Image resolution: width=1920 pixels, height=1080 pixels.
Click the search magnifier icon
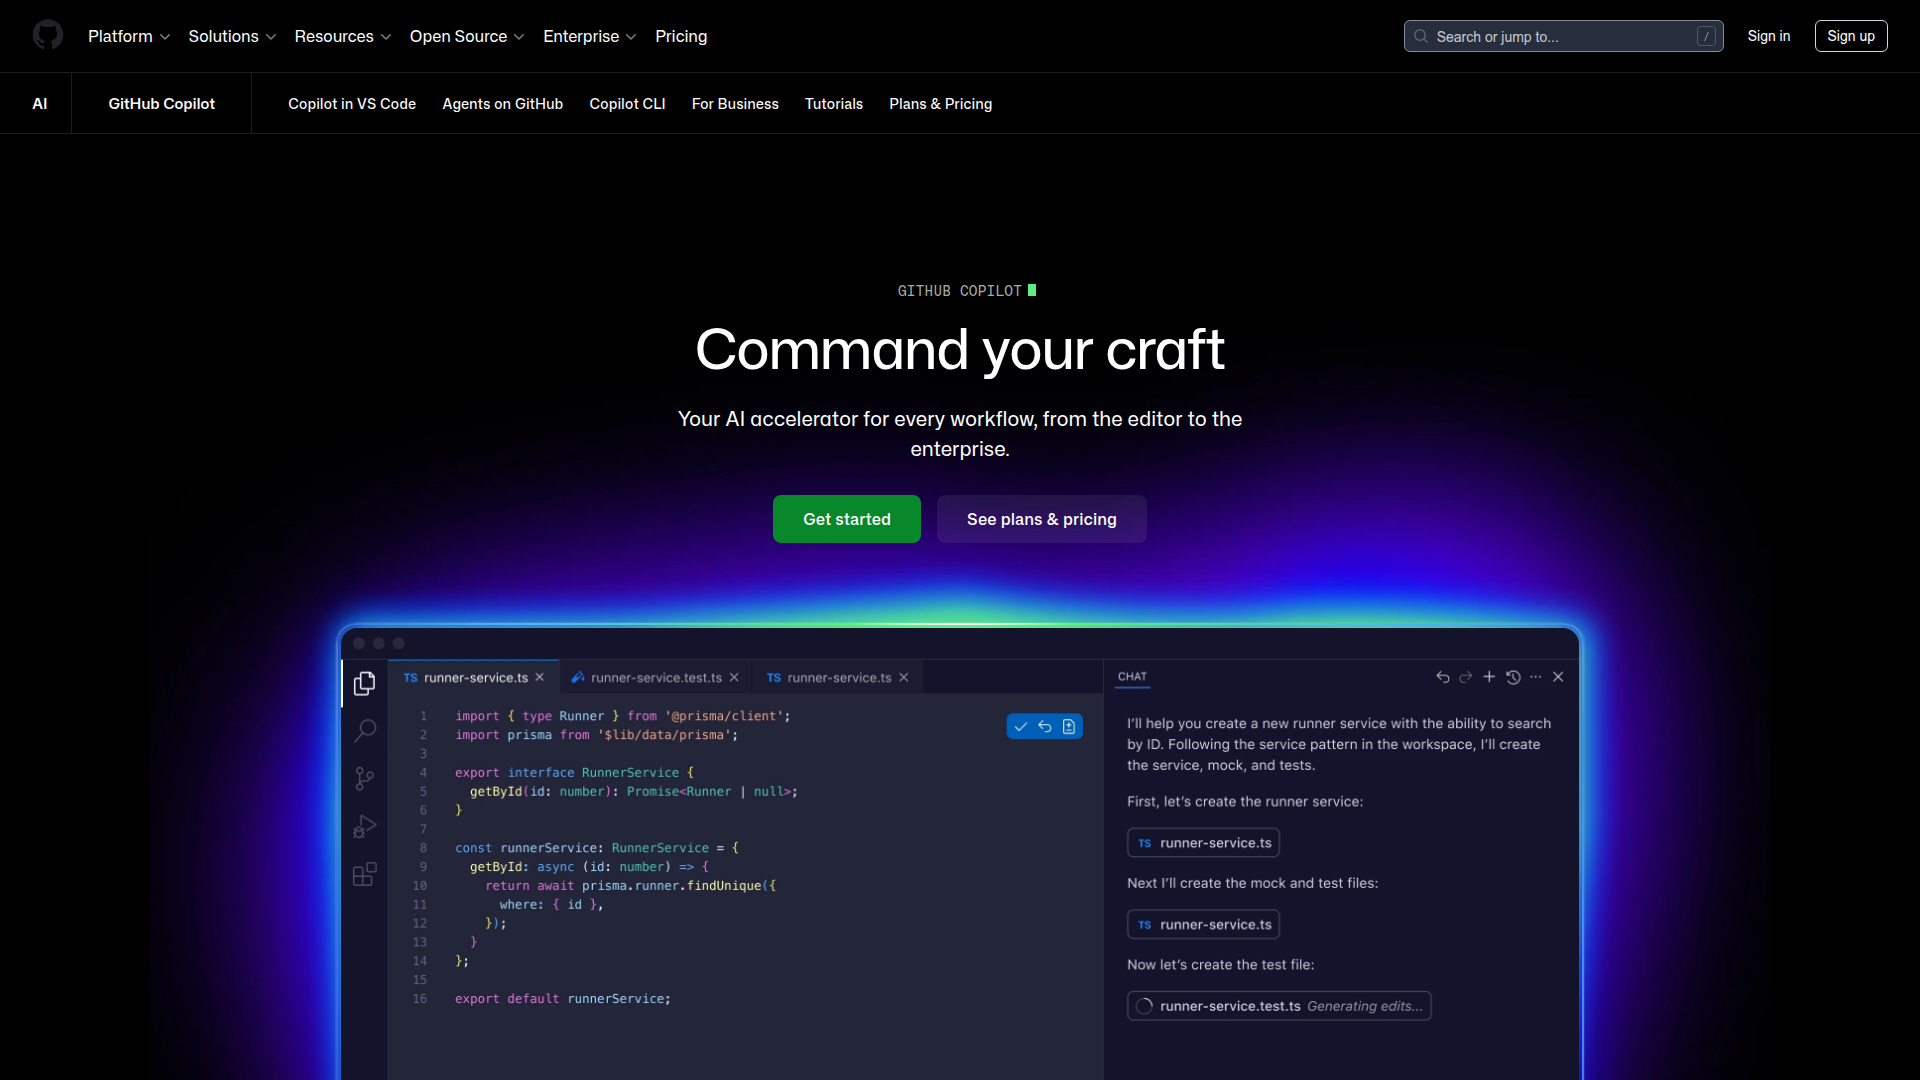pyautogui.click(x=1421, y=36)
